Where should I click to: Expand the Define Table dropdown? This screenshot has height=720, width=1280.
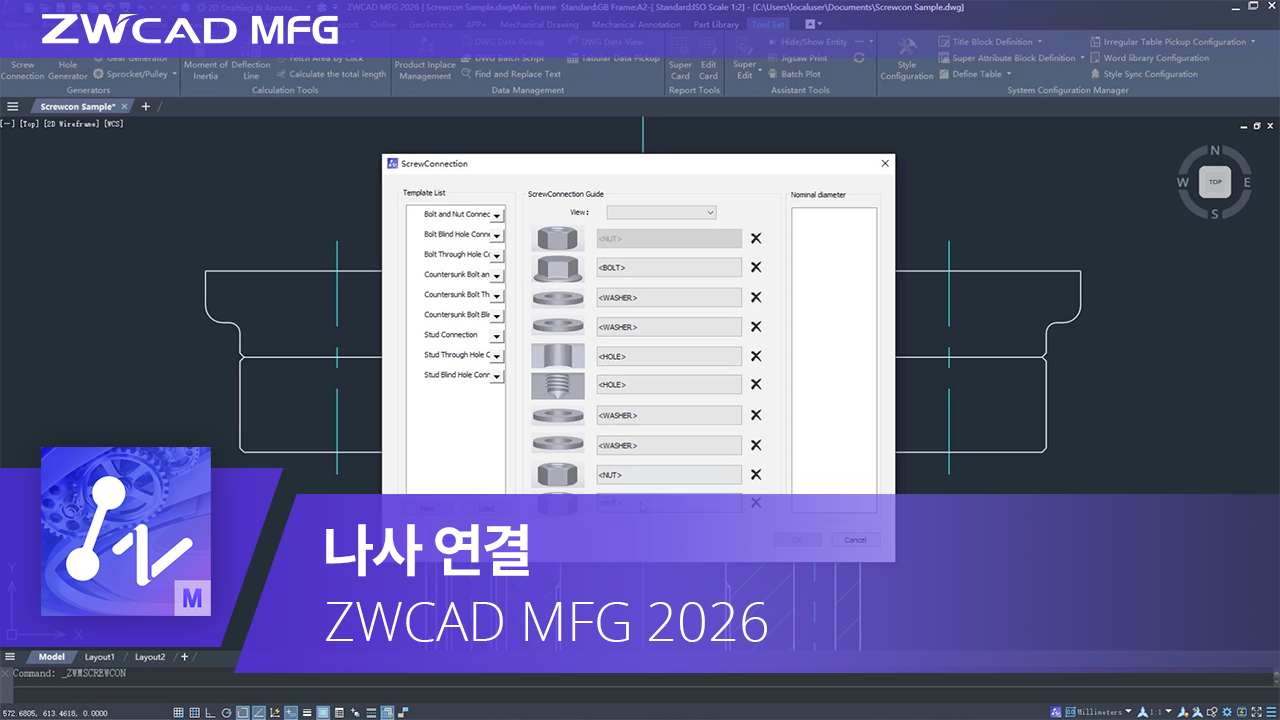point(1008,74)
